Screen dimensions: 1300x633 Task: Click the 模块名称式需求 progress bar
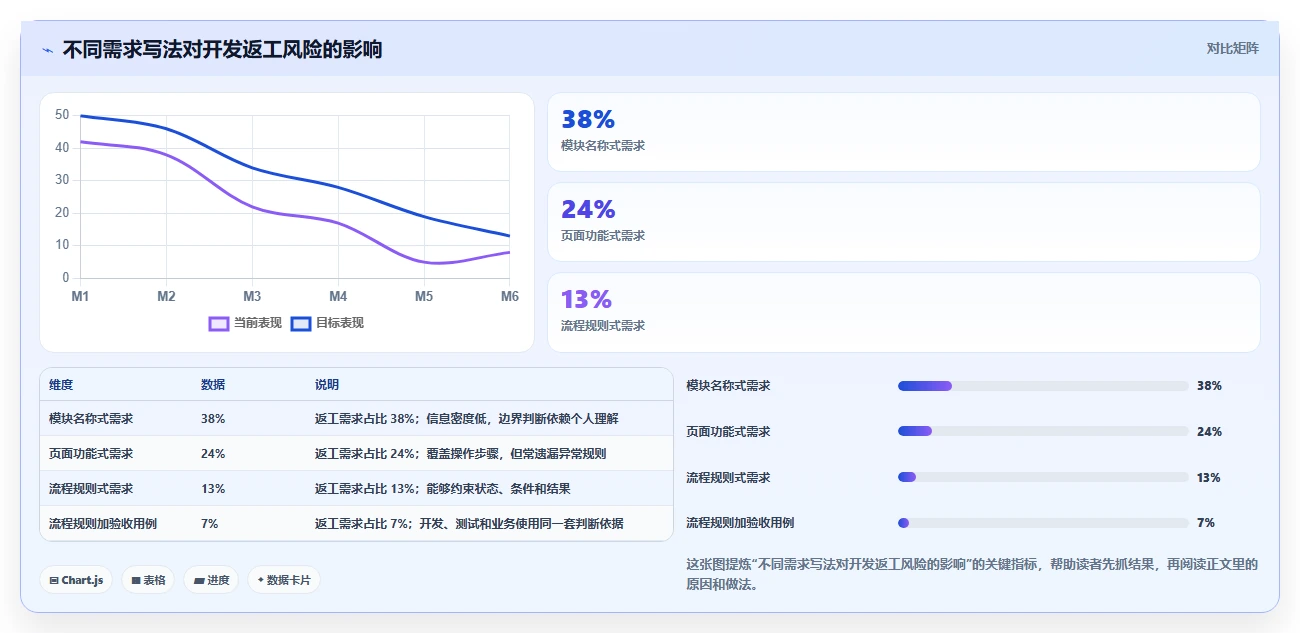coord(1043,385)
